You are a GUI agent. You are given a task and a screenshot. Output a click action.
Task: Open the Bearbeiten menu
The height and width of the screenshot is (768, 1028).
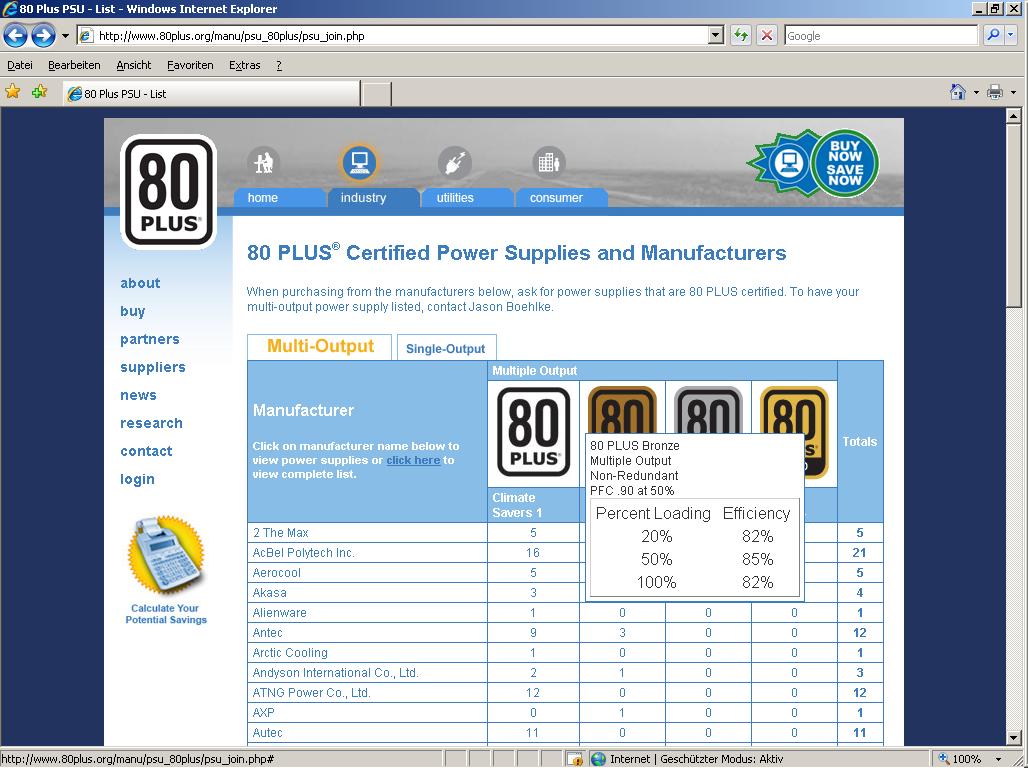(74, 65)
